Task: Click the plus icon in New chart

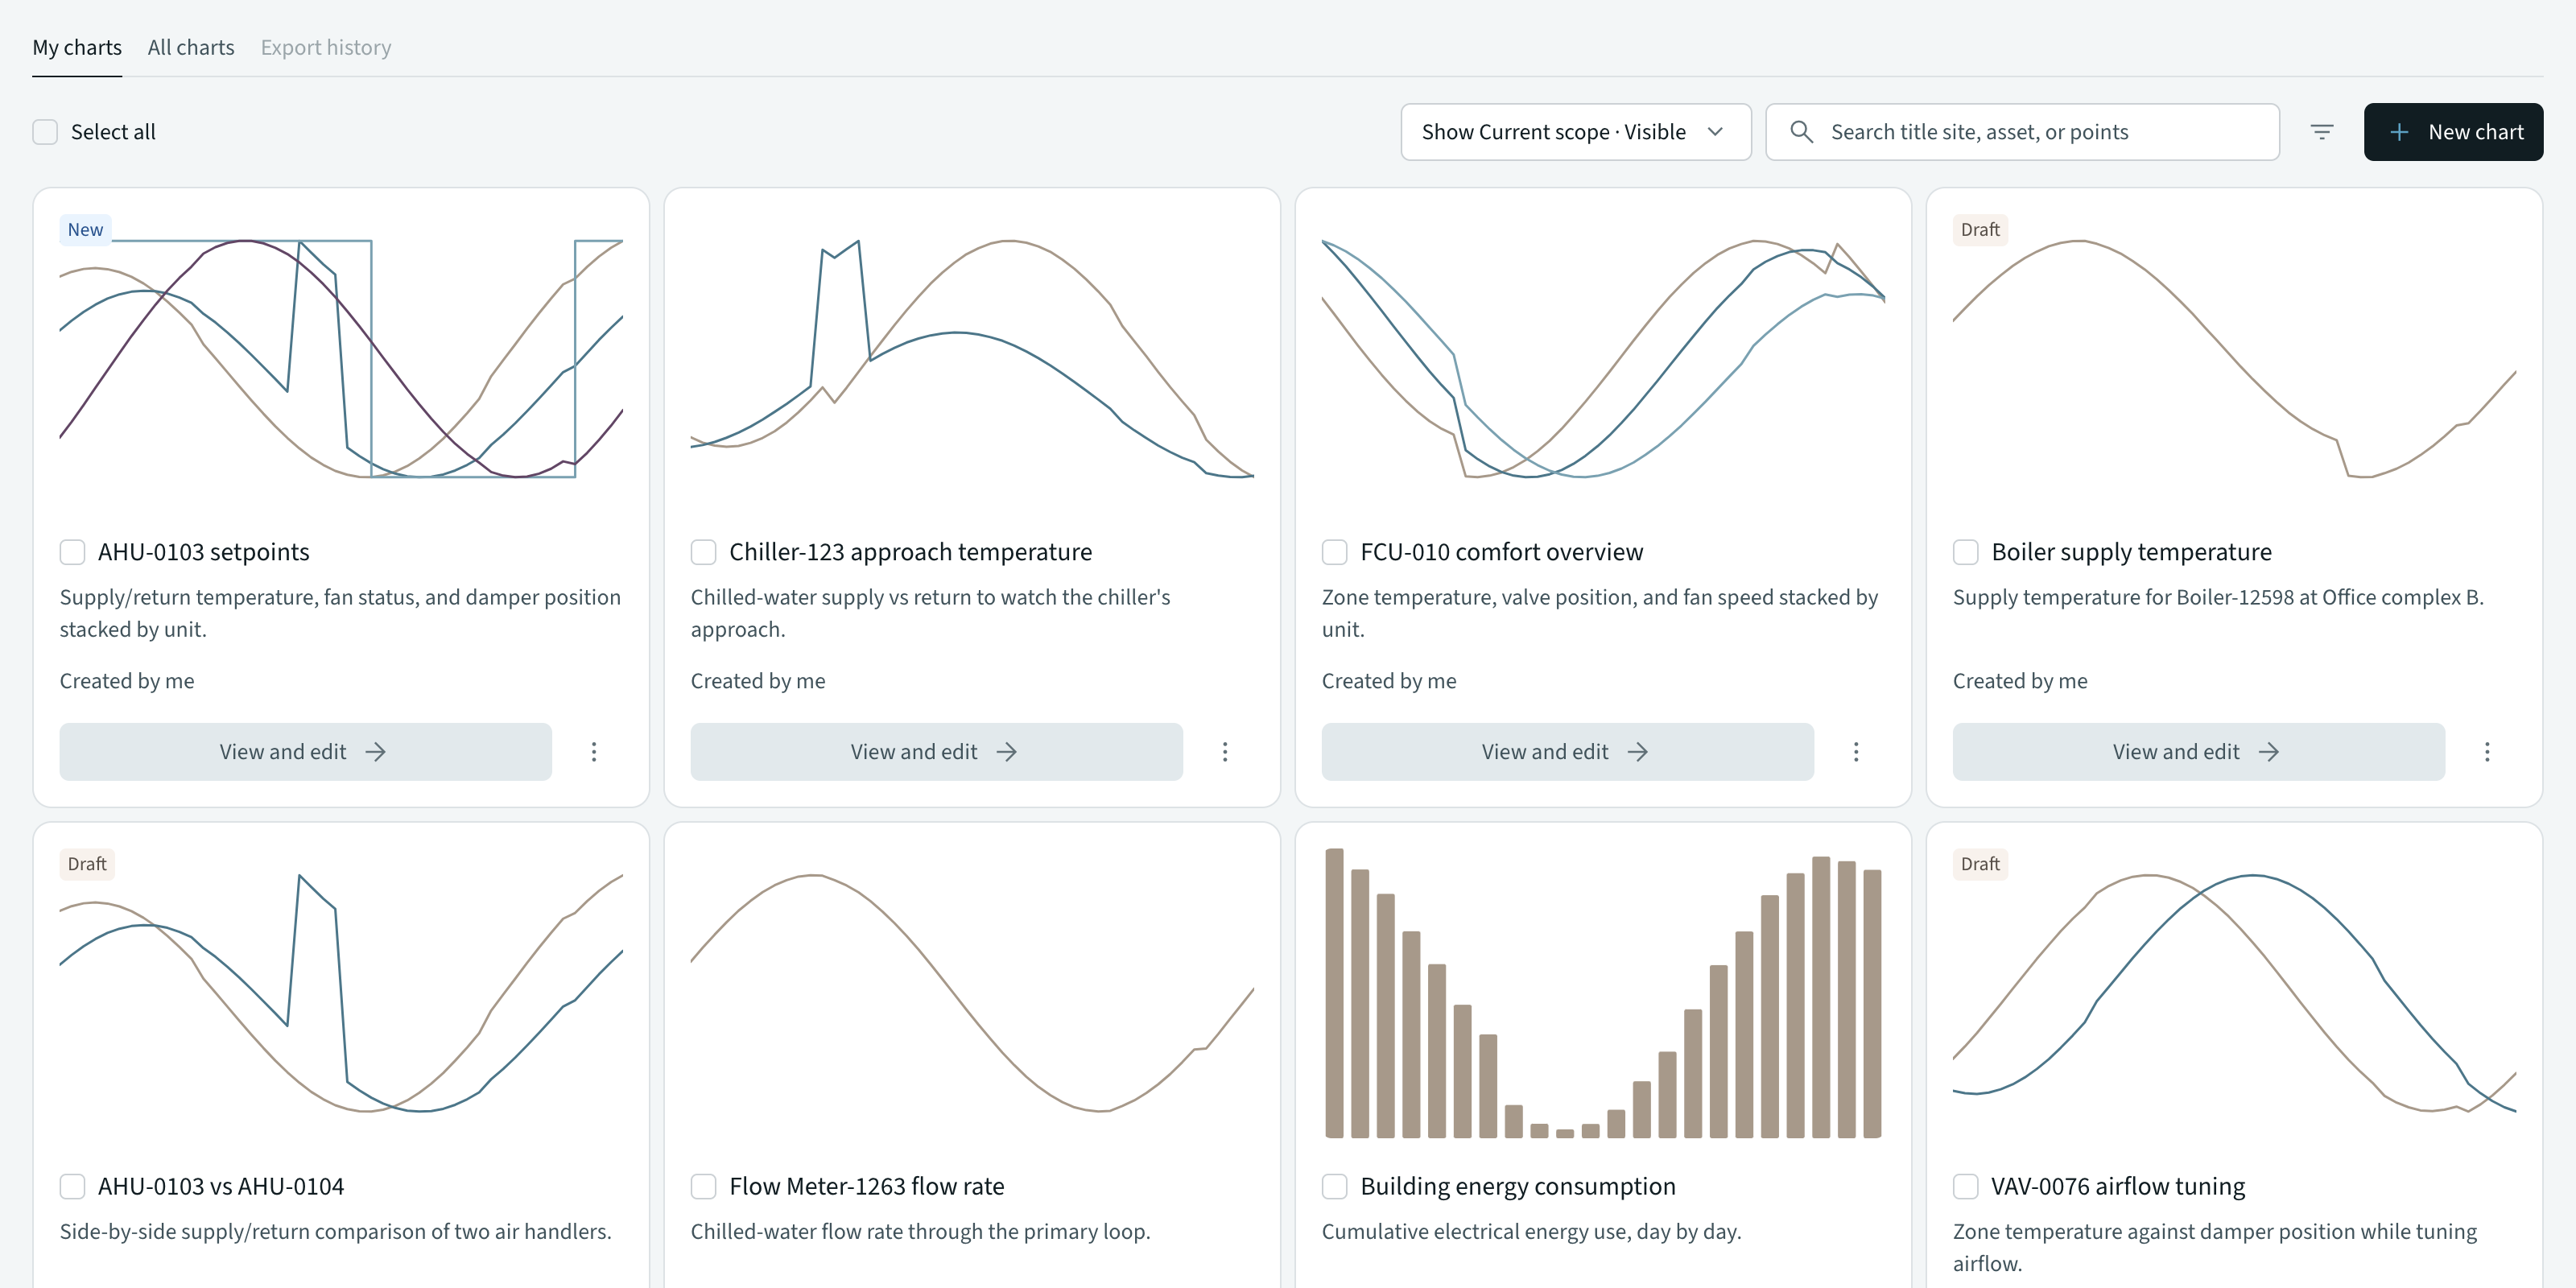Action: 2399,132
